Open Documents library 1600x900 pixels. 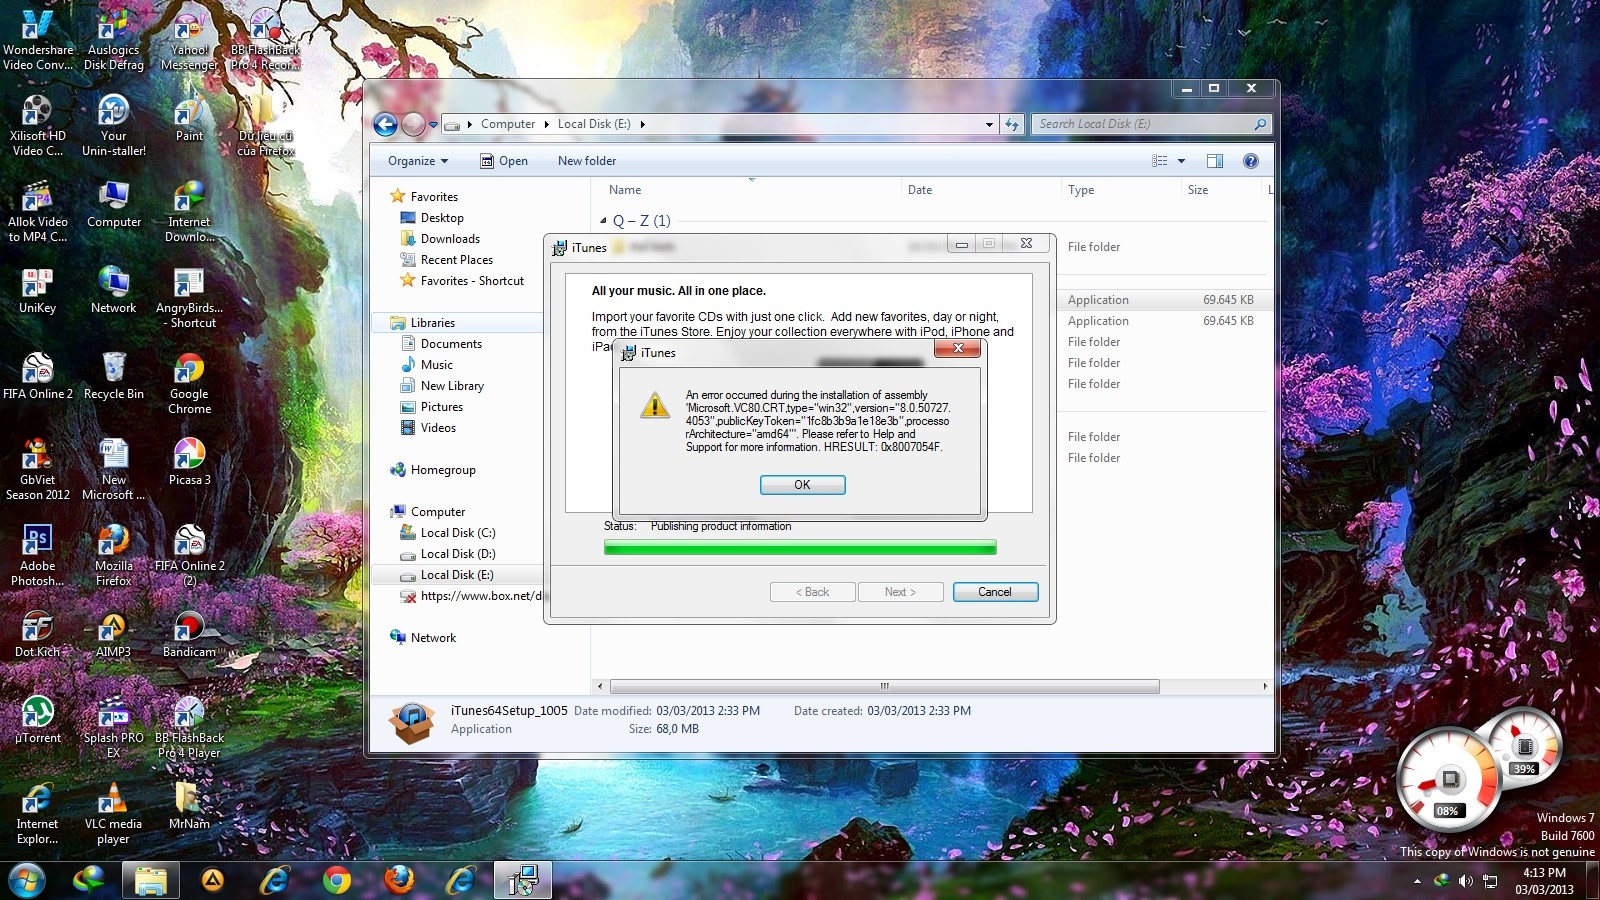click(x=451, y=344)
